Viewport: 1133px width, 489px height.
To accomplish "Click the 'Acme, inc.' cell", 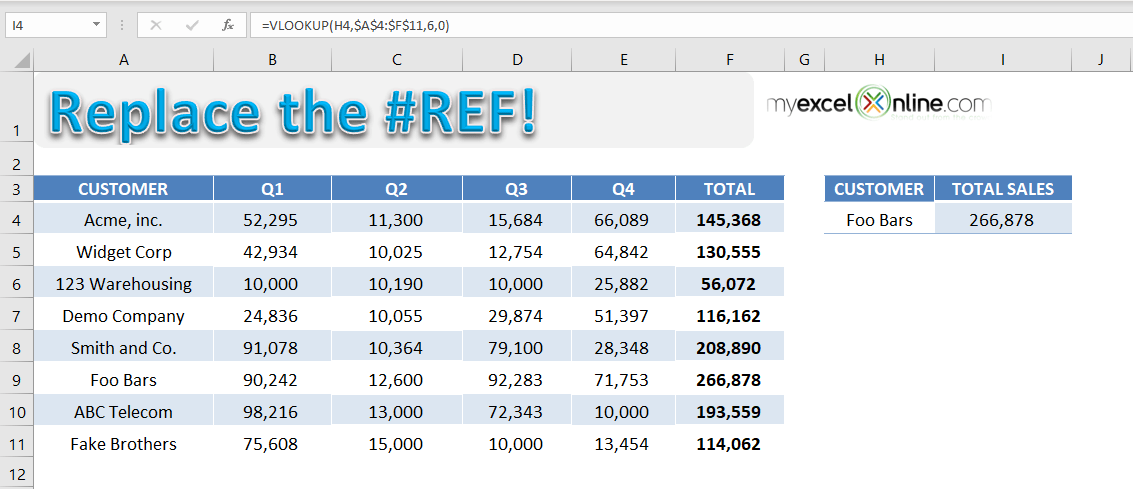I will pyautogui.click(x=124, y=220).
